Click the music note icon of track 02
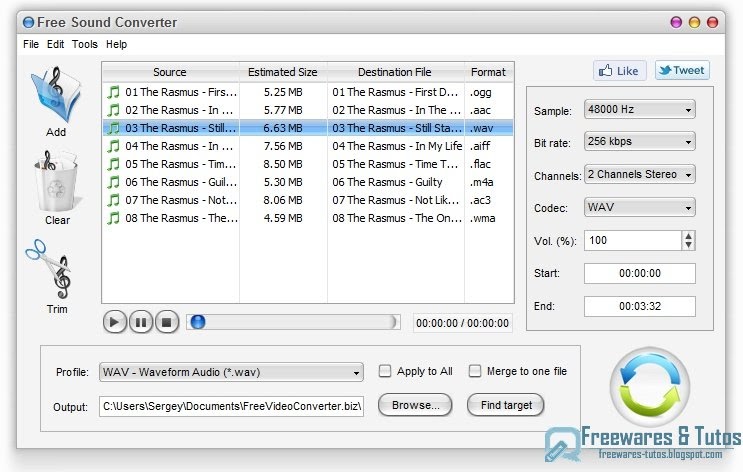The image size is (743, 472). click(x=113, y=110)
